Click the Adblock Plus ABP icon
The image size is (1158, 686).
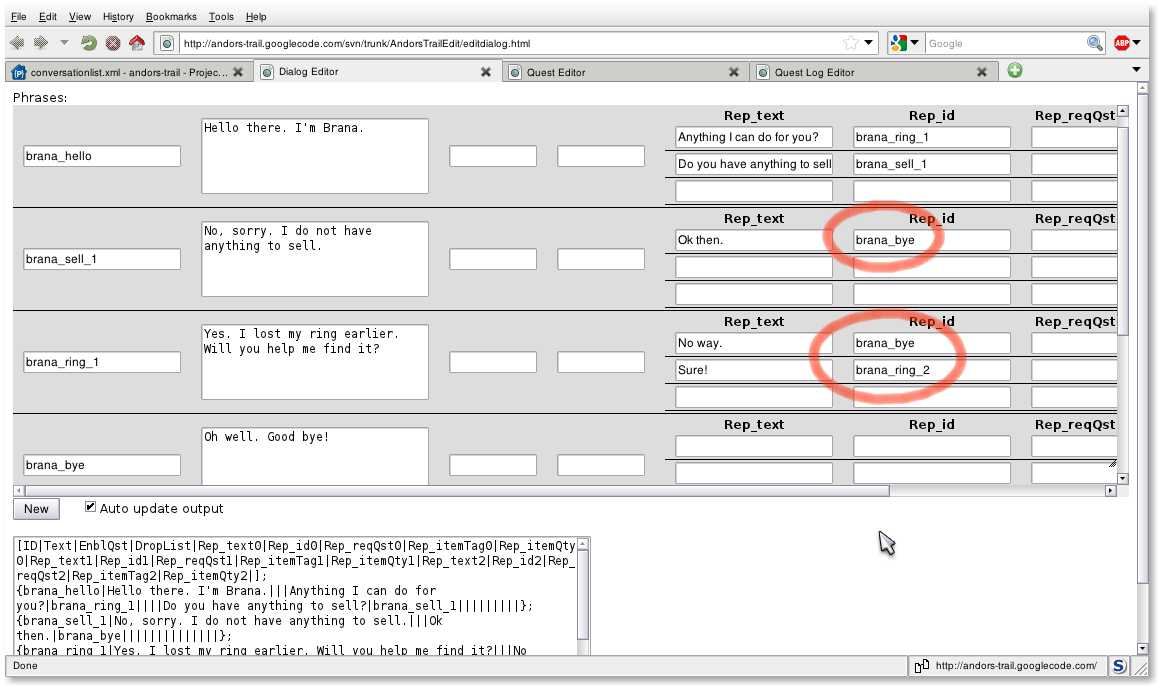(x=1122, y=43)
